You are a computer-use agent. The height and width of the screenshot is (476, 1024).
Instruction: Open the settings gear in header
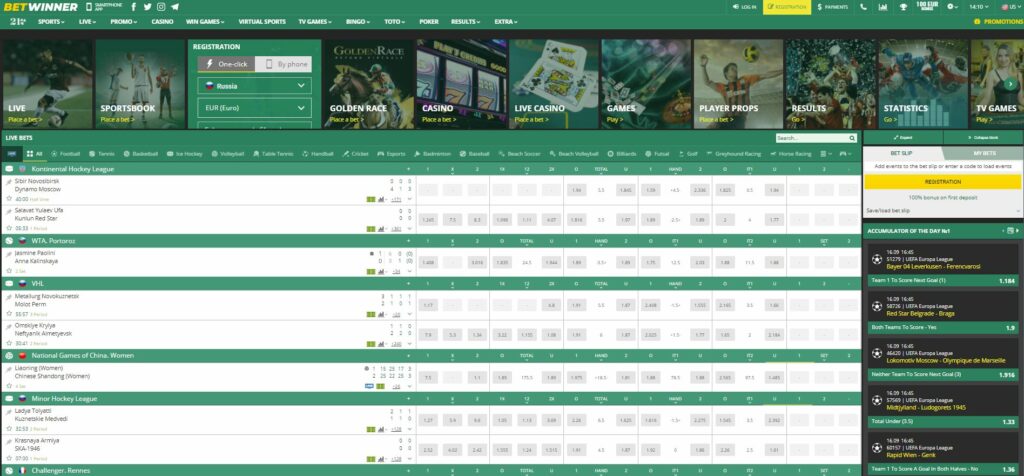[952, 7]
